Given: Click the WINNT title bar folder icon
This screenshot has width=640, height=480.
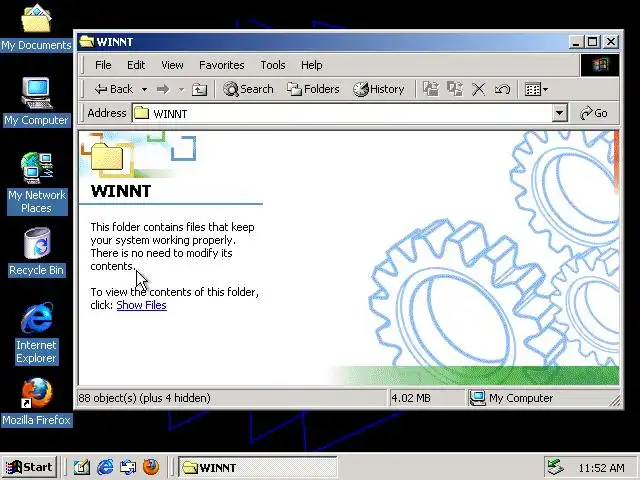Looking at the screenshot, I should pos(86,42).
